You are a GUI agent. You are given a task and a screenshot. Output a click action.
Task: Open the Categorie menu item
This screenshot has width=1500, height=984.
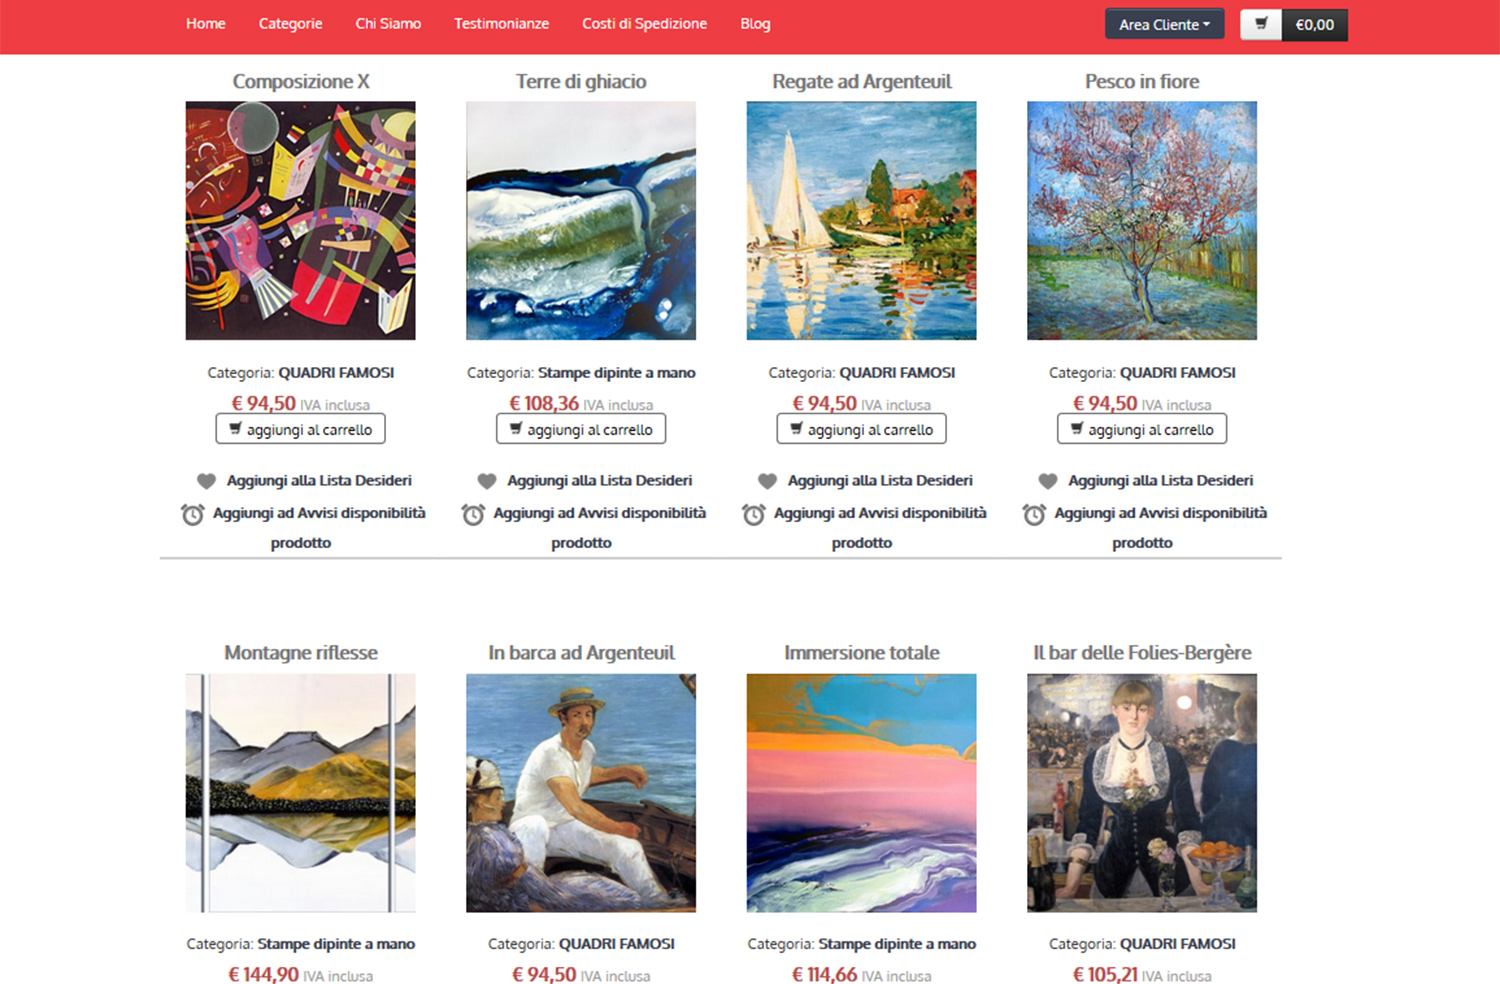290,23
